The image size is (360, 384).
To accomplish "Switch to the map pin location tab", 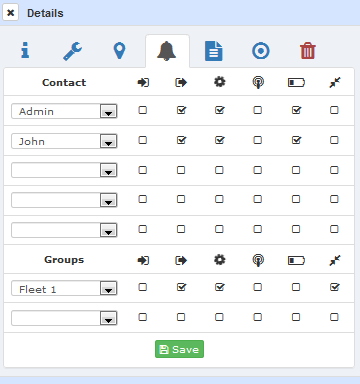I will pos(119,51).
